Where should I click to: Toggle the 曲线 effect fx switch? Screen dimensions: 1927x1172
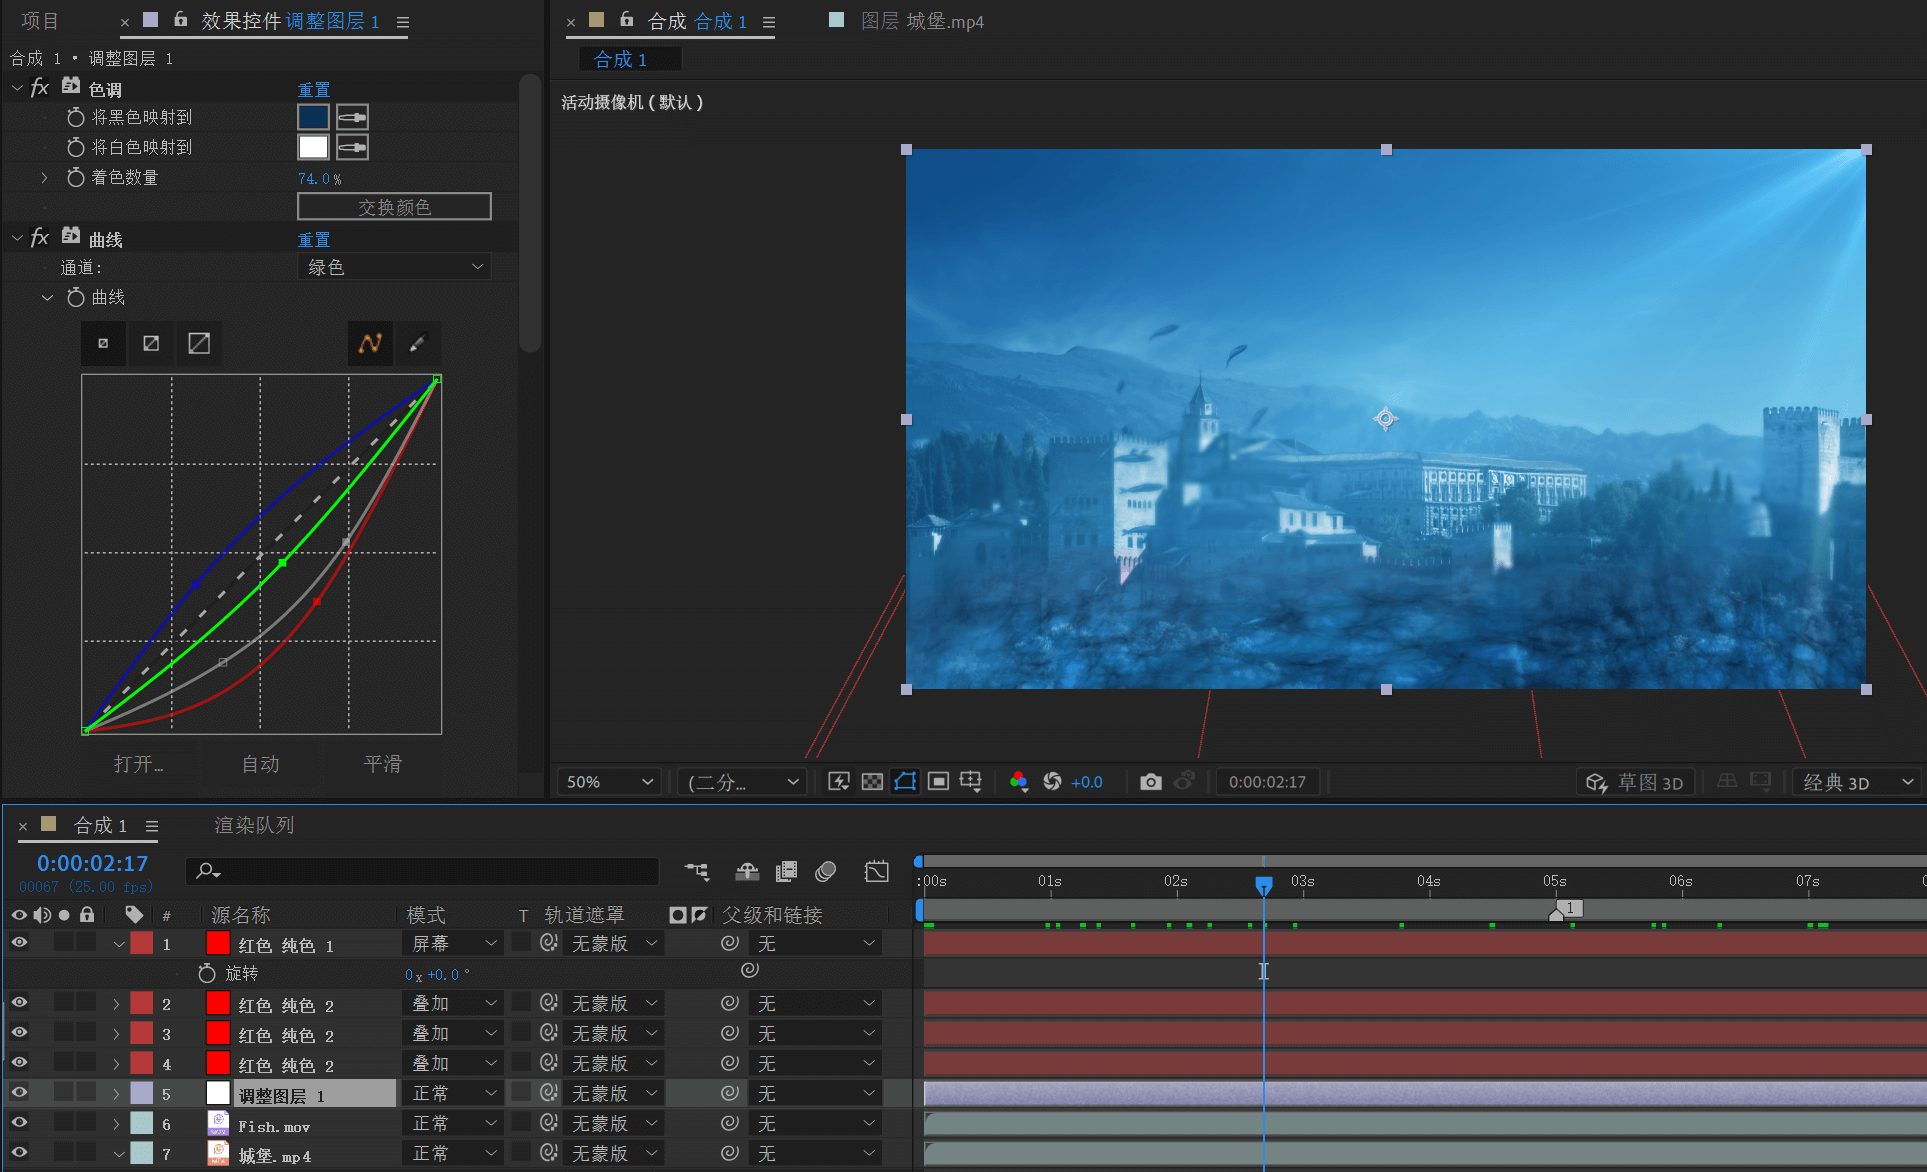[x=40, y=238]
